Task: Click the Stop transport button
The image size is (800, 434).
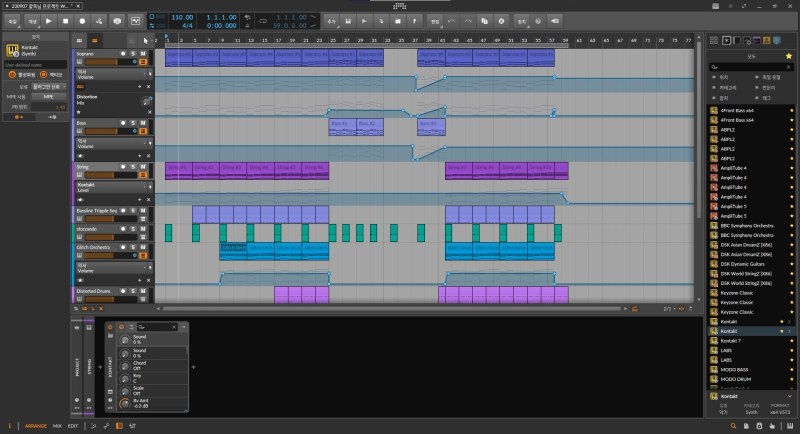Action: point(65,20)
